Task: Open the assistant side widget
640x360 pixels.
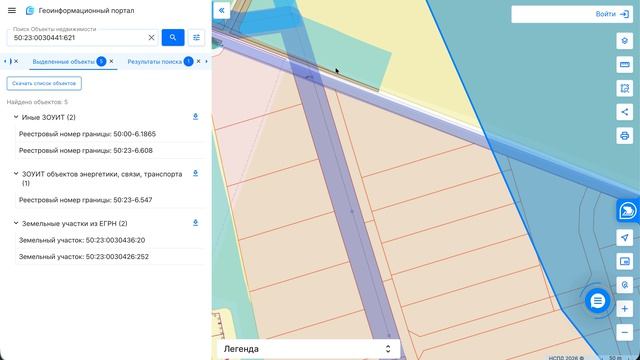Action: tap(628, 211)
